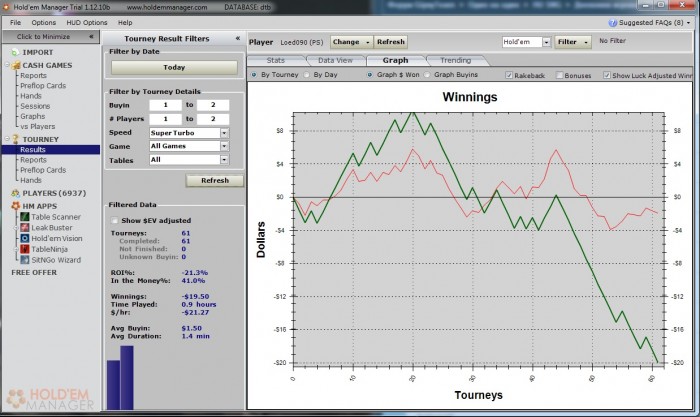Select the Graph tab

(395, 60)
